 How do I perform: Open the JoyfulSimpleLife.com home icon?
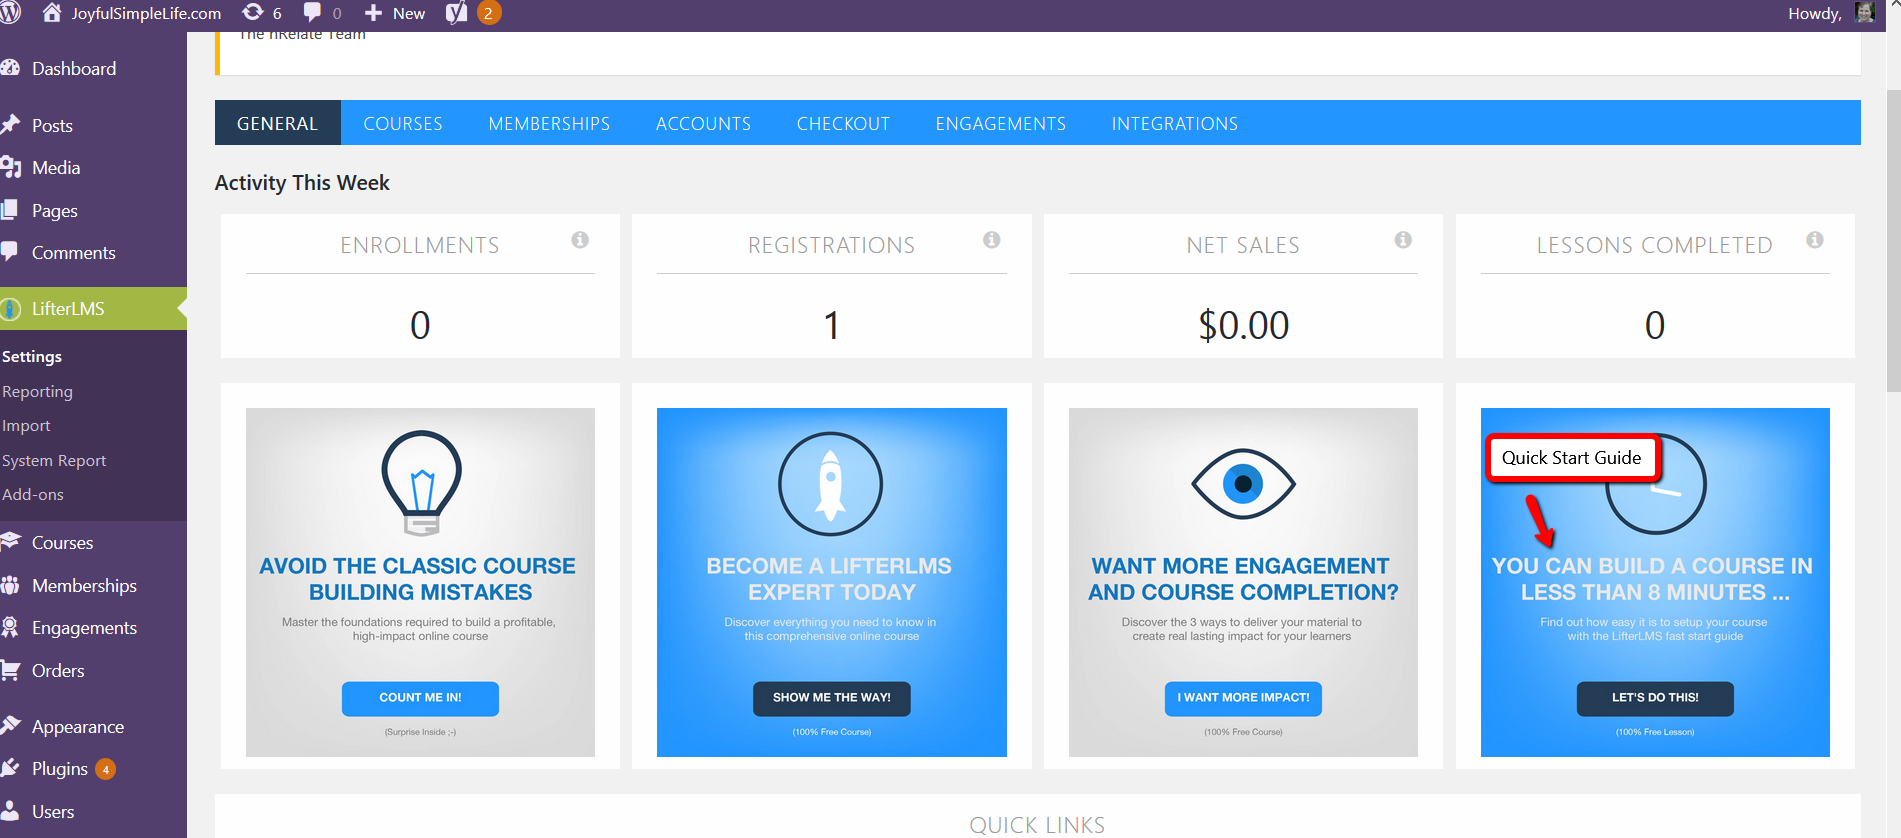point(52,13)
